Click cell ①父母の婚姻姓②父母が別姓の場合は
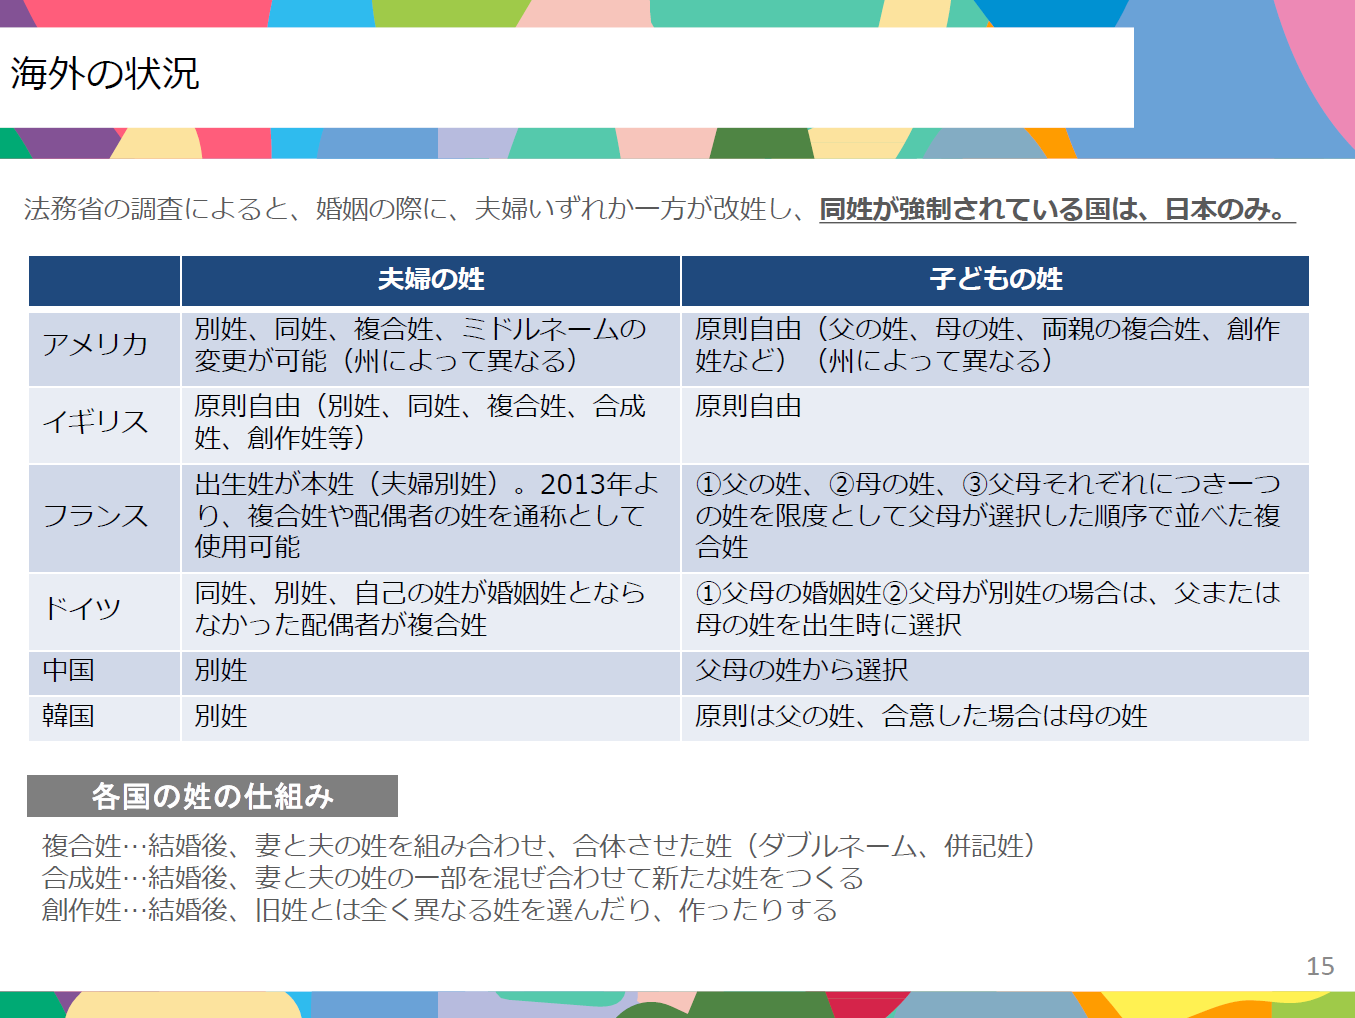 (996, 610)
